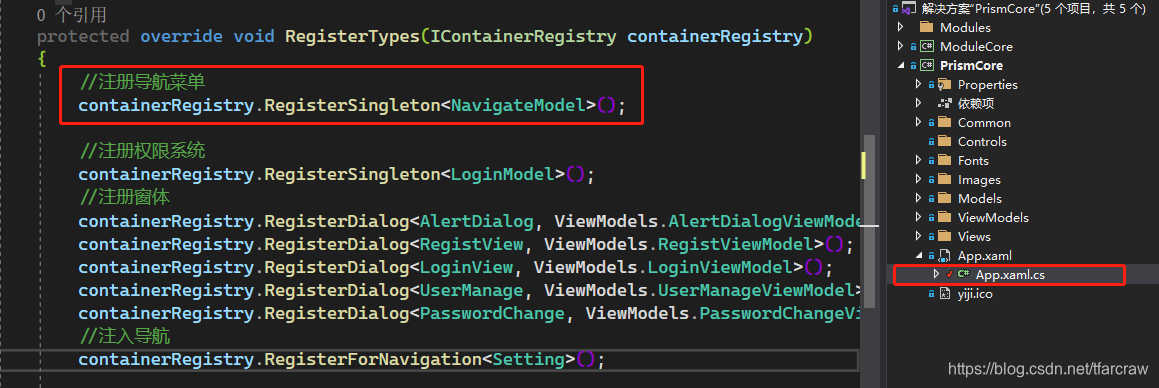Viewport: 1159px width, 388px height.
Task: Click the Models folder icon
Action: click(x=945, y=198)
